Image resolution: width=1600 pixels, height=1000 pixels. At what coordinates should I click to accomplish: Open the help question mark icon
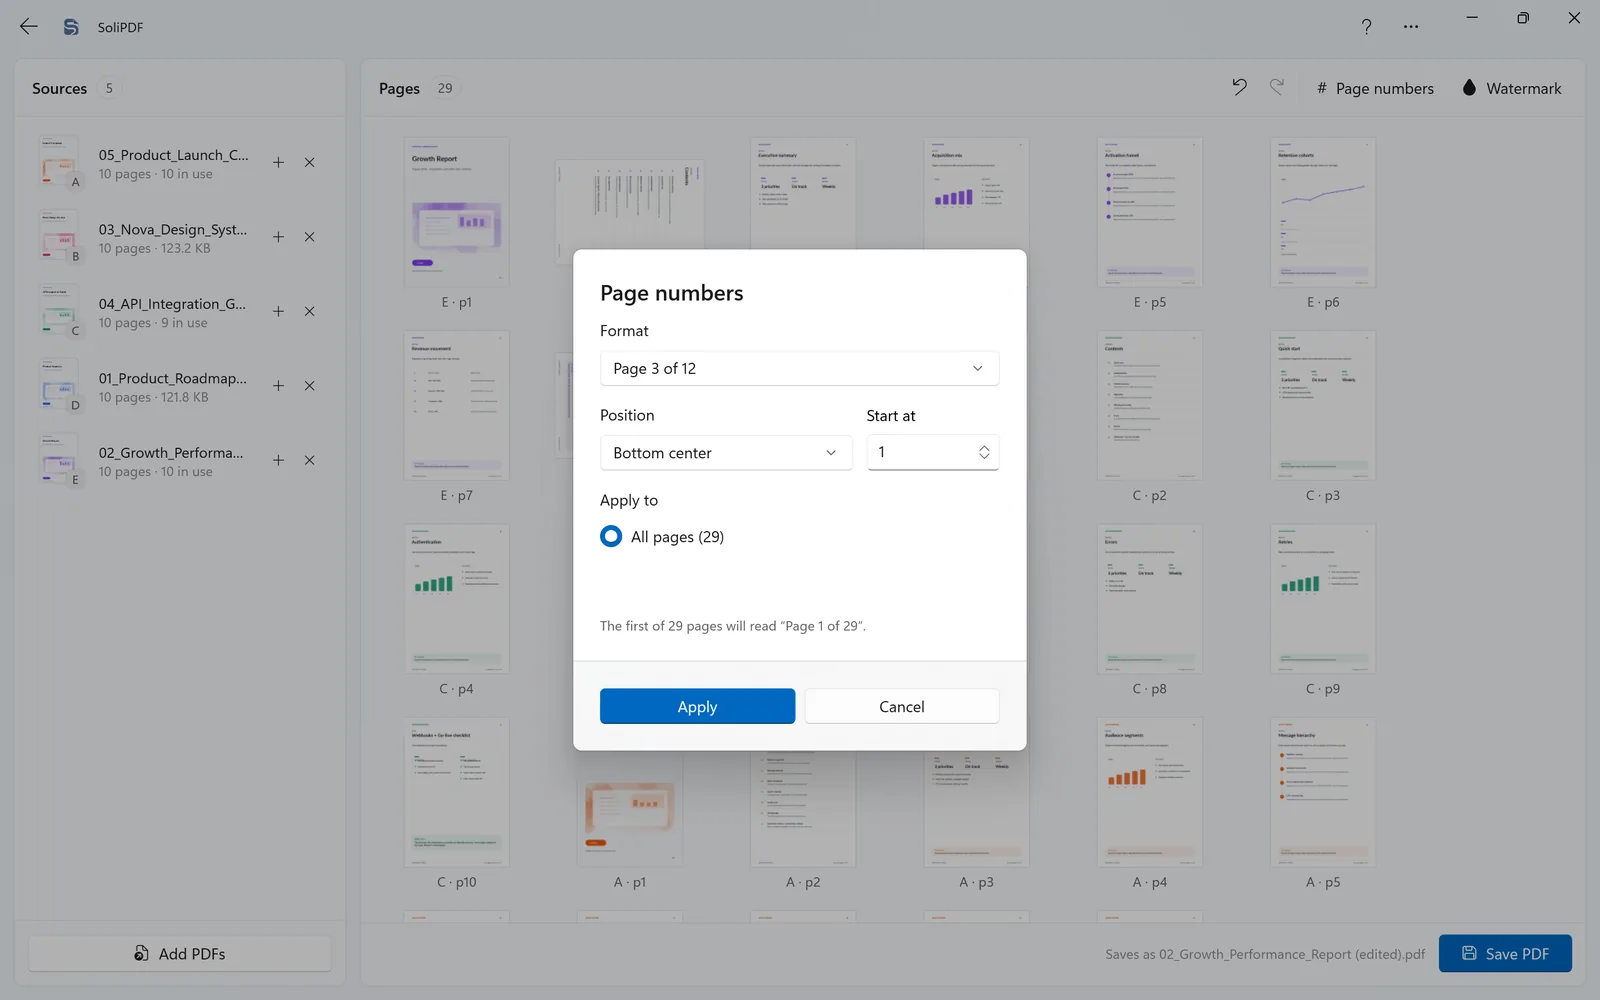1366,27
